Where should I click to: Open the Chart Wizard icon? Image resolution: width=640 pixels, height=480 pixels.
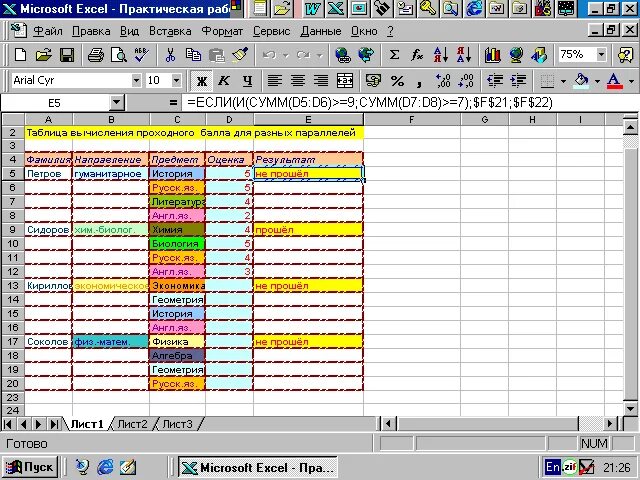pyautogui.click(x=493, y=54)
